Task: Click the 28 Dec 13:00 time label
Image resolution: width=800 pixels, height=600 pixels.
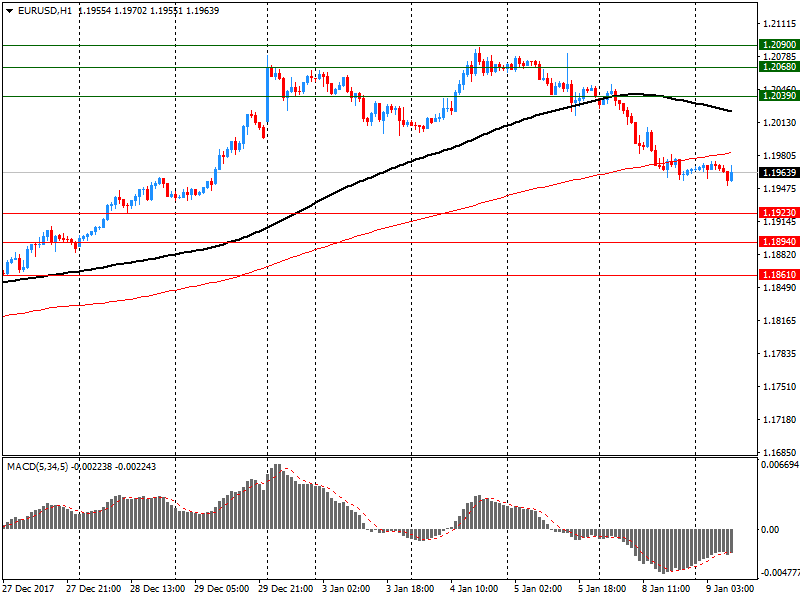Action: [x=156, y=589]
